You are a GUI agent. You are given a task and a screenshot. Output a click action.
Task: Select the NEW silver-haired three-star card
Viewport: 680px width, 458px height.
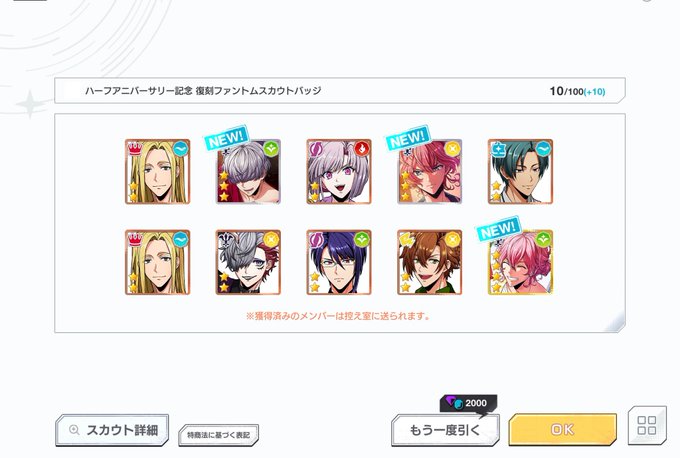click(x=248, y=171)
